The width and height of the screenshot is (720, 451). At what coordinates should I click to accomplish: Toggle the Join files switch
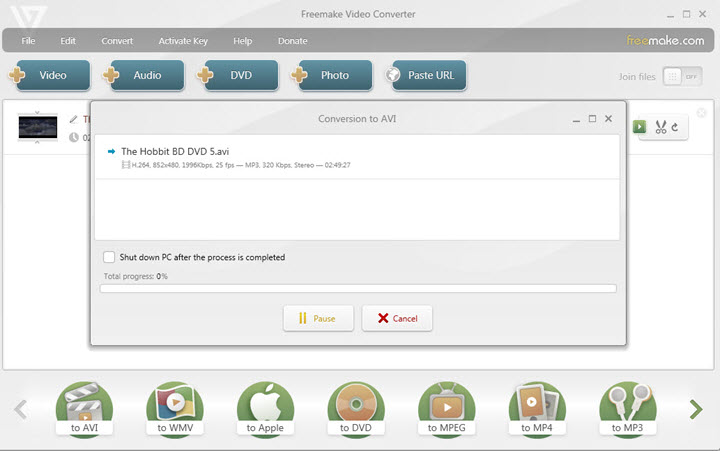[682, 77]
